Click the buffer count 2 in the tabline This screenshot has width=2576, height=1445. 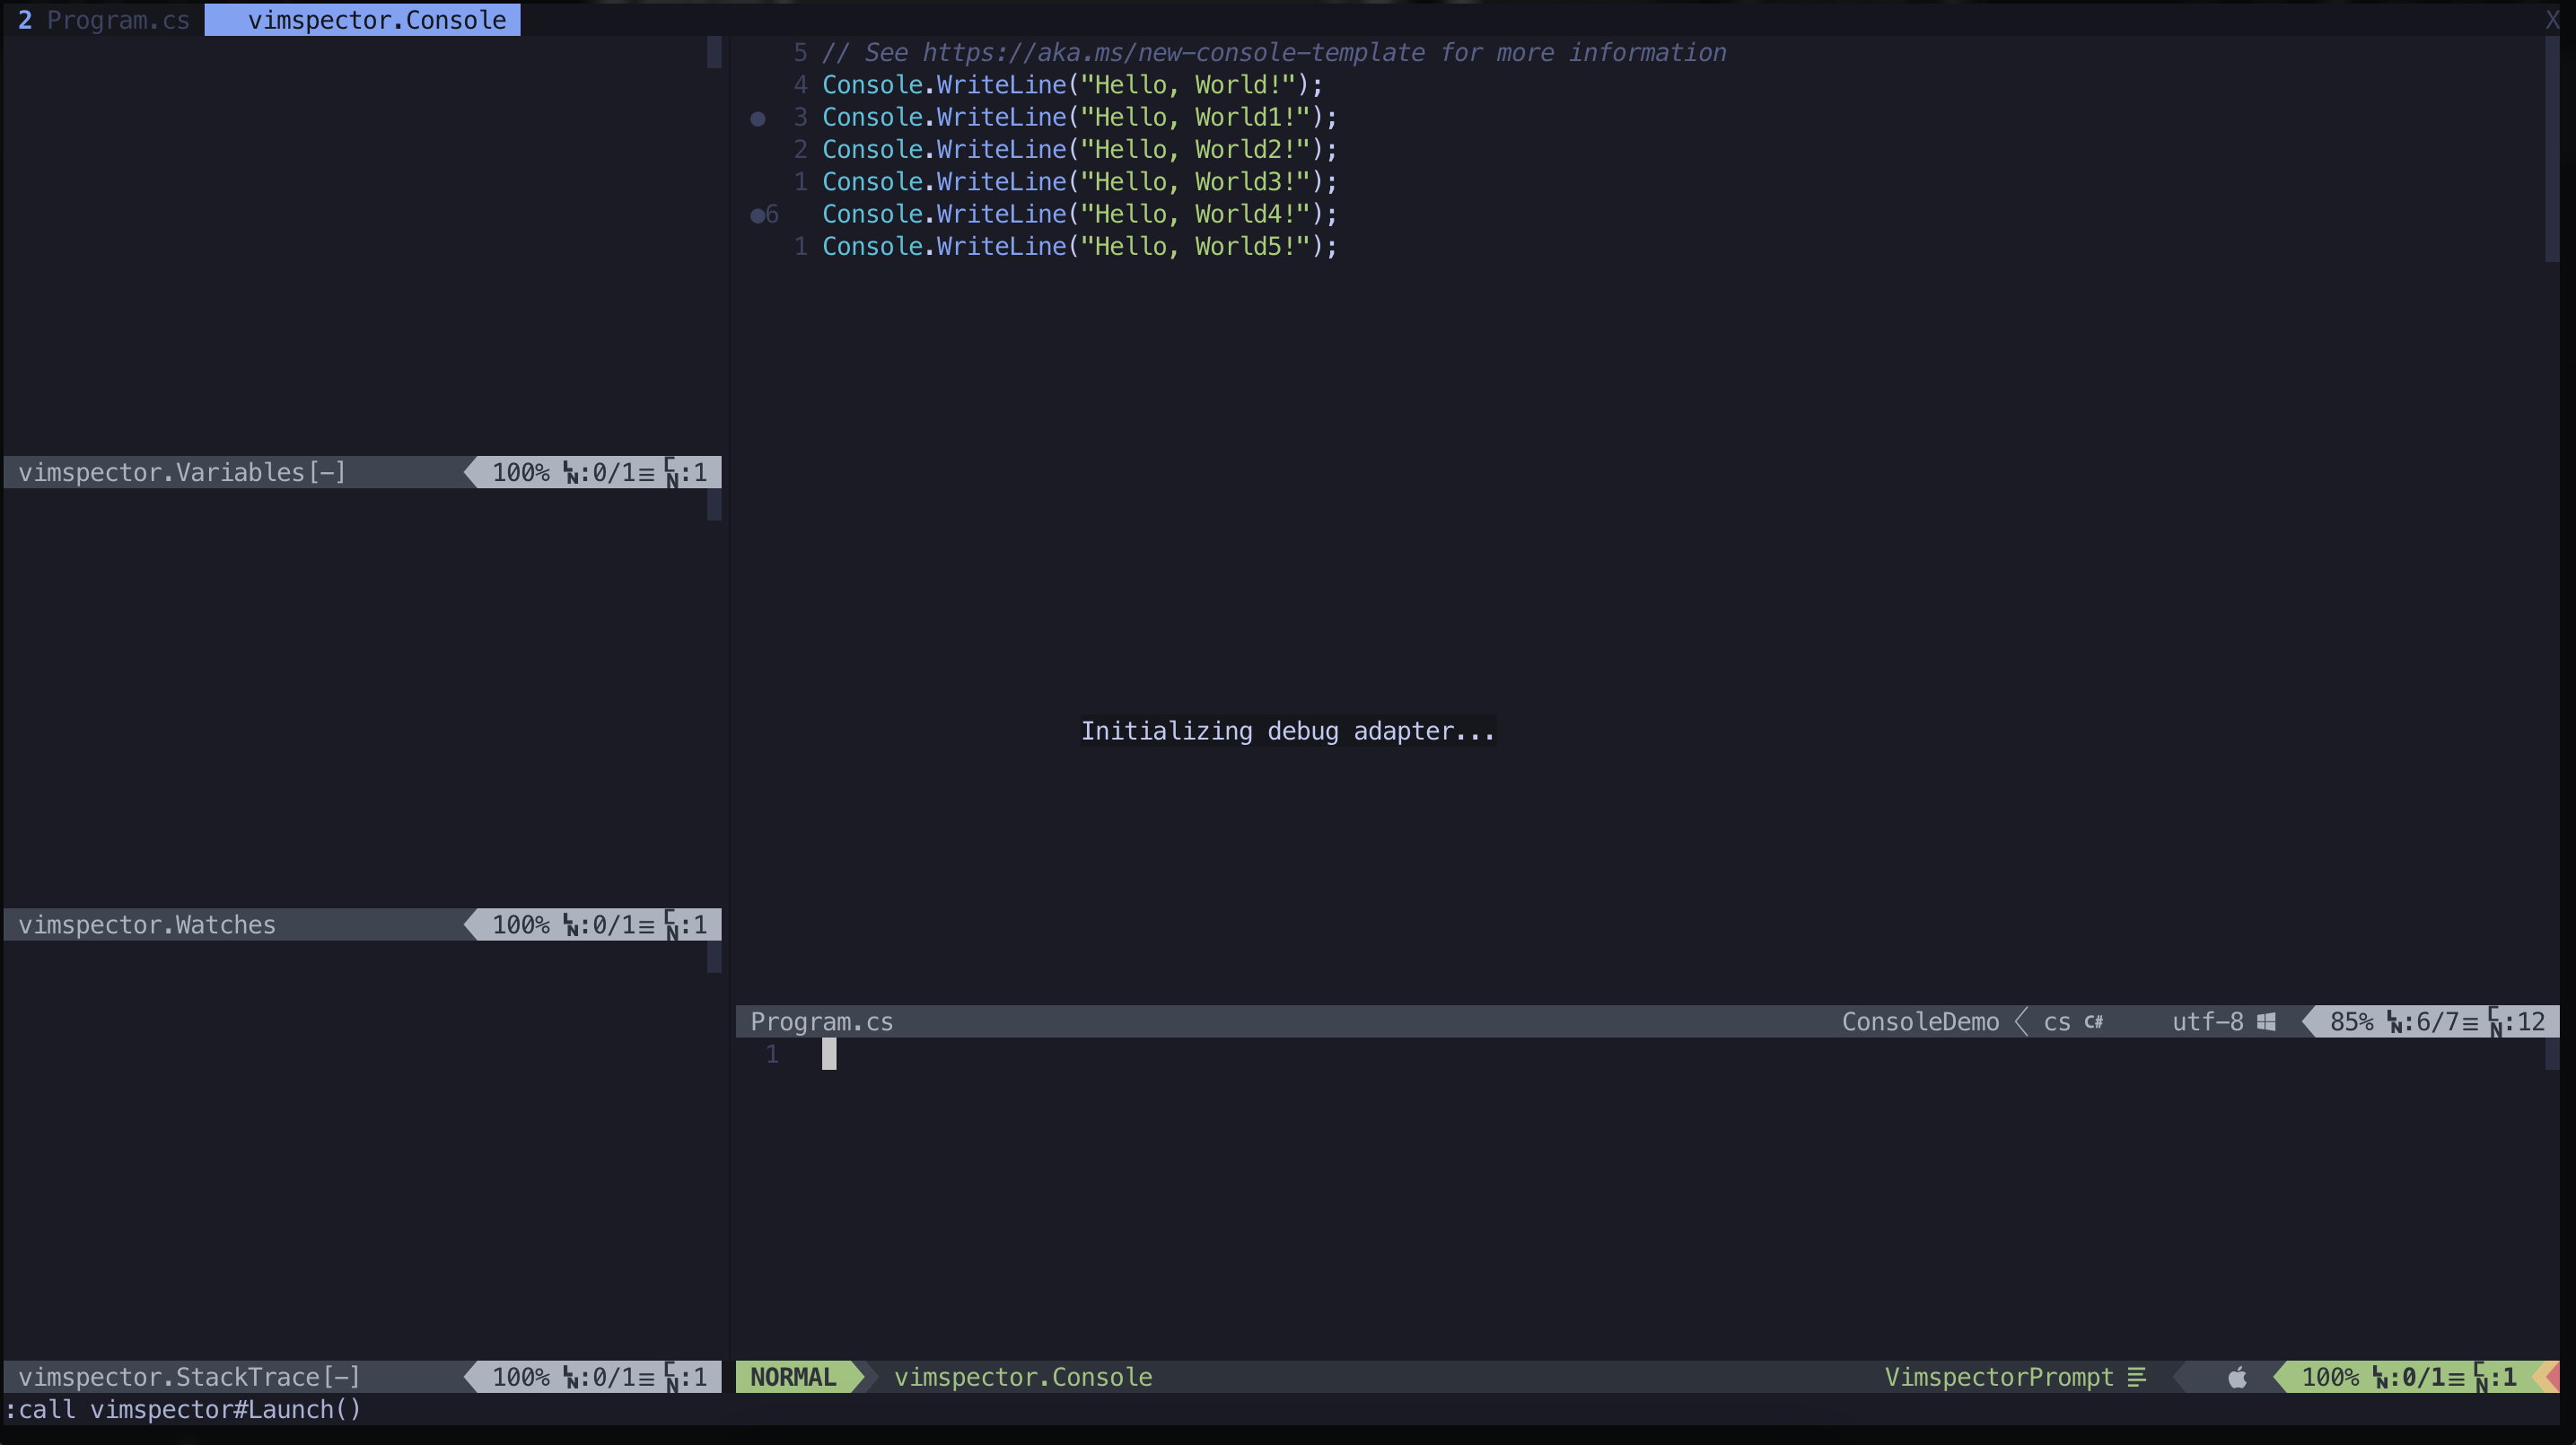25,19
